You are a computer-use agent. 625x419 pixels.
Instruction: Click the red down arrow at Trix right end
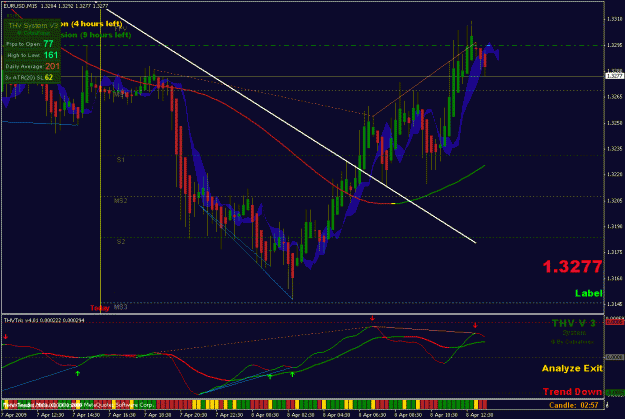coord(475,325)
